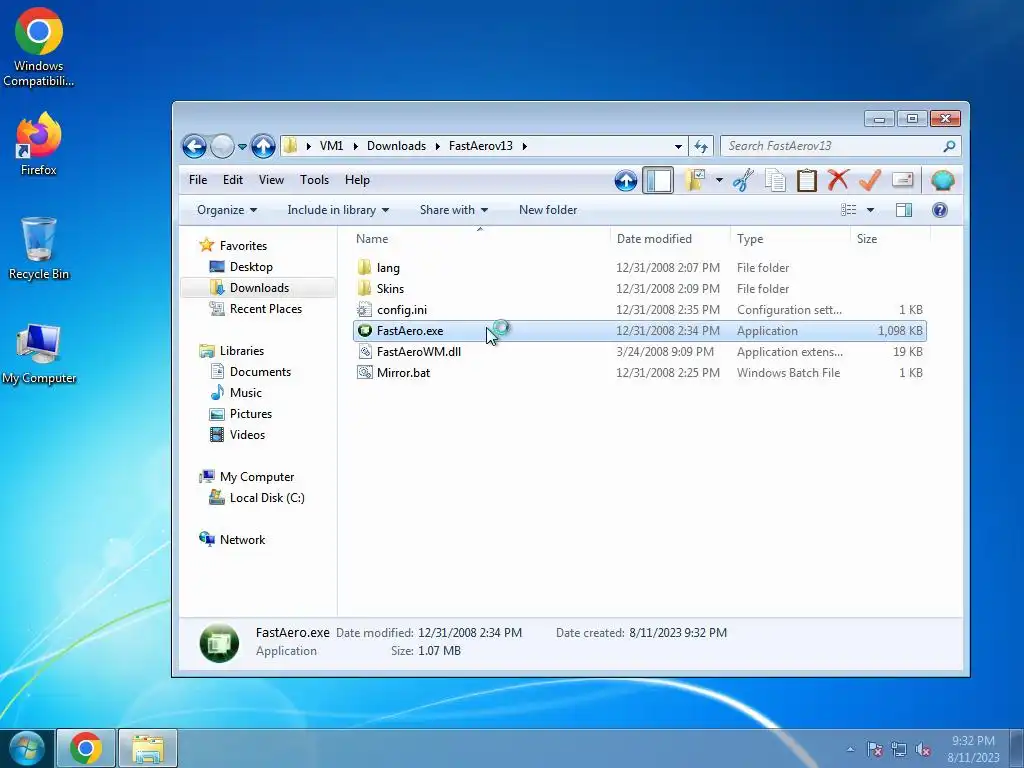Open Classic Shell settings shell icon
Viewport: 1024px width, 768px height.
[x=942, y=180]
